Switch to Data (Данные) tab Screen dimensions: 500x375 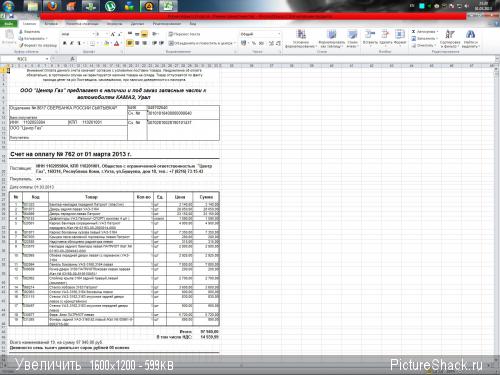pyautogui.click(x=137, y=24)
